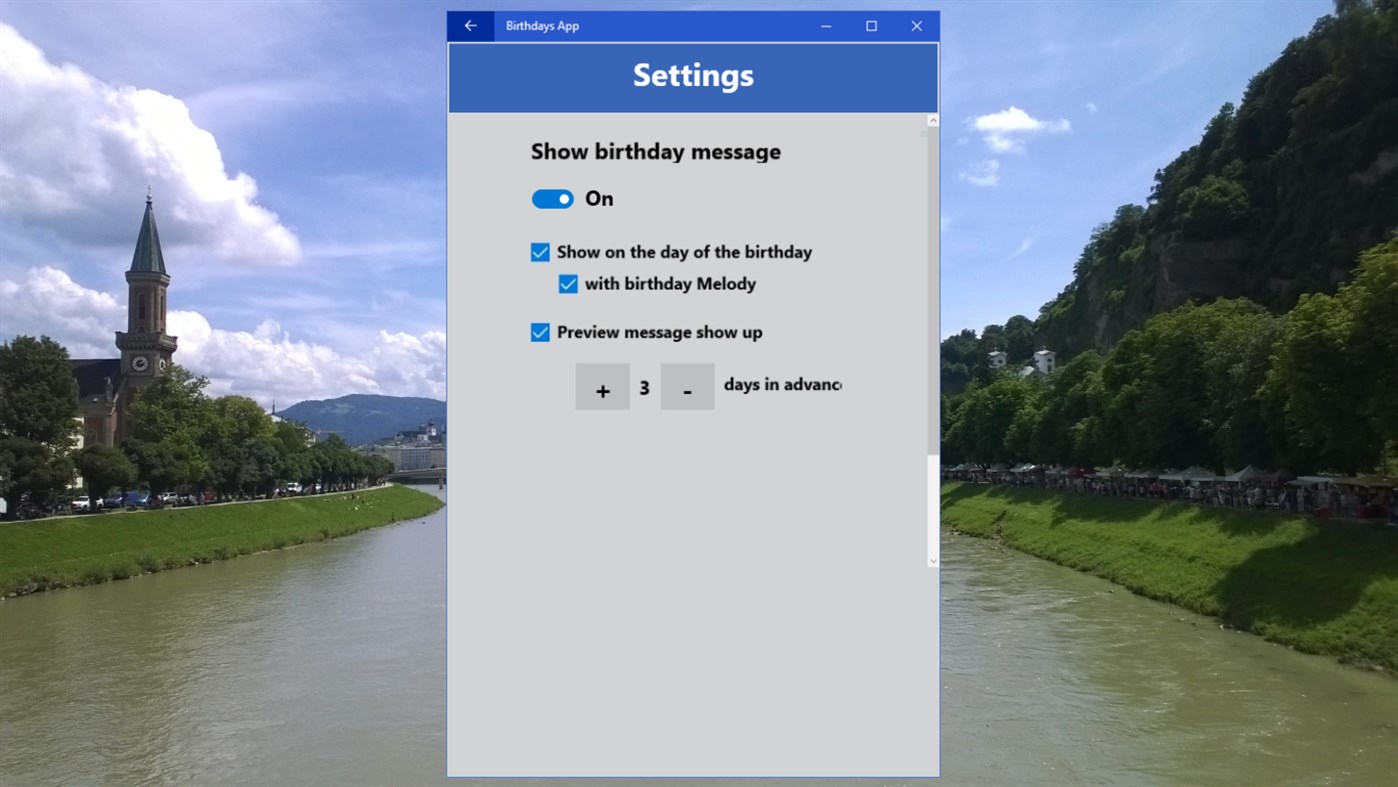
Task: Click the "Show birthday message" heading
Action: (x=655, y=151)
